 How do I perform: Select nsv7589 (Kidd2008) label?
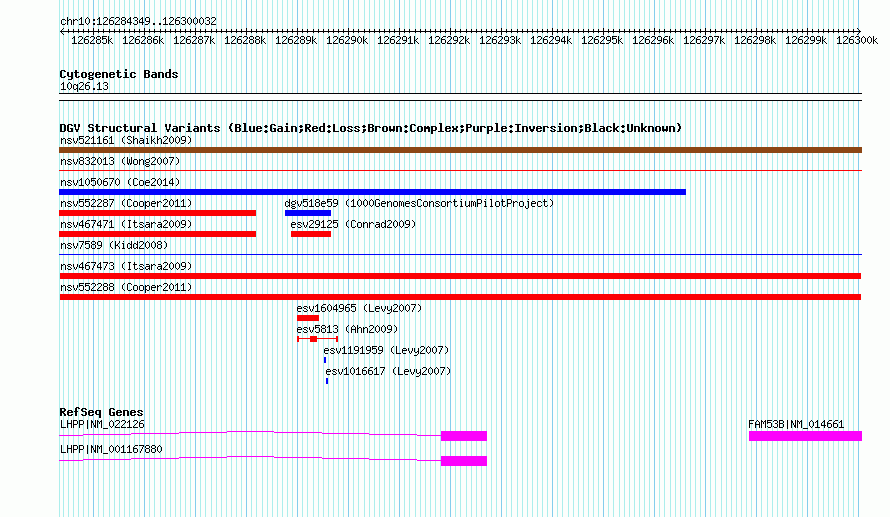point(114,245)
